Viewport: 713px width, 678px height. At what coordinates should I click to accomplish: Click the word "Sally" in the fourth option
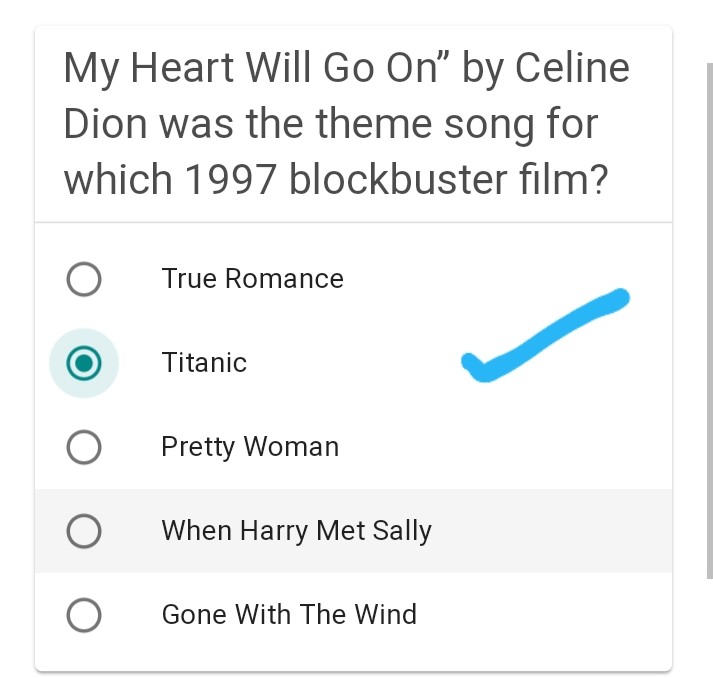point(402,531)
